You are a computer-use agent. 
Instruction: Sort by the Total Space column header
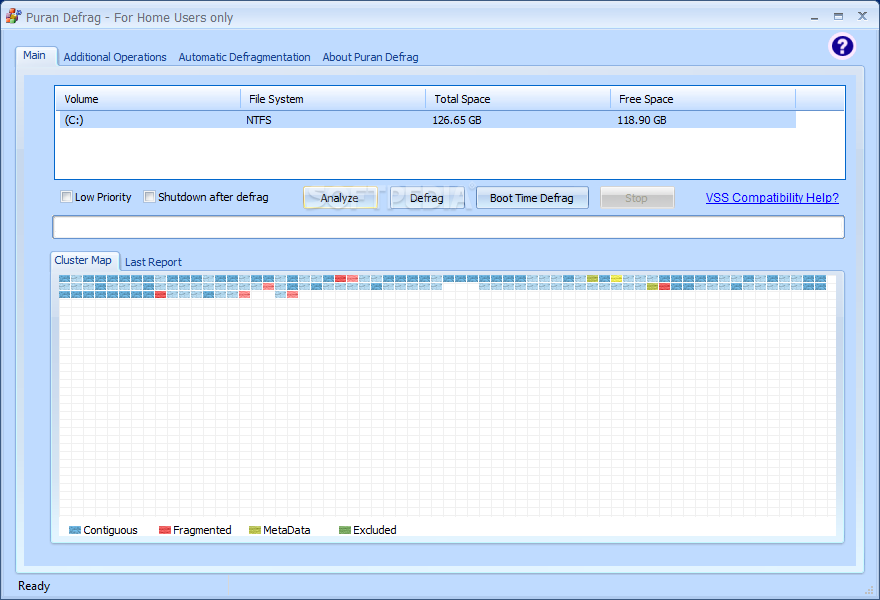[518, 99]
